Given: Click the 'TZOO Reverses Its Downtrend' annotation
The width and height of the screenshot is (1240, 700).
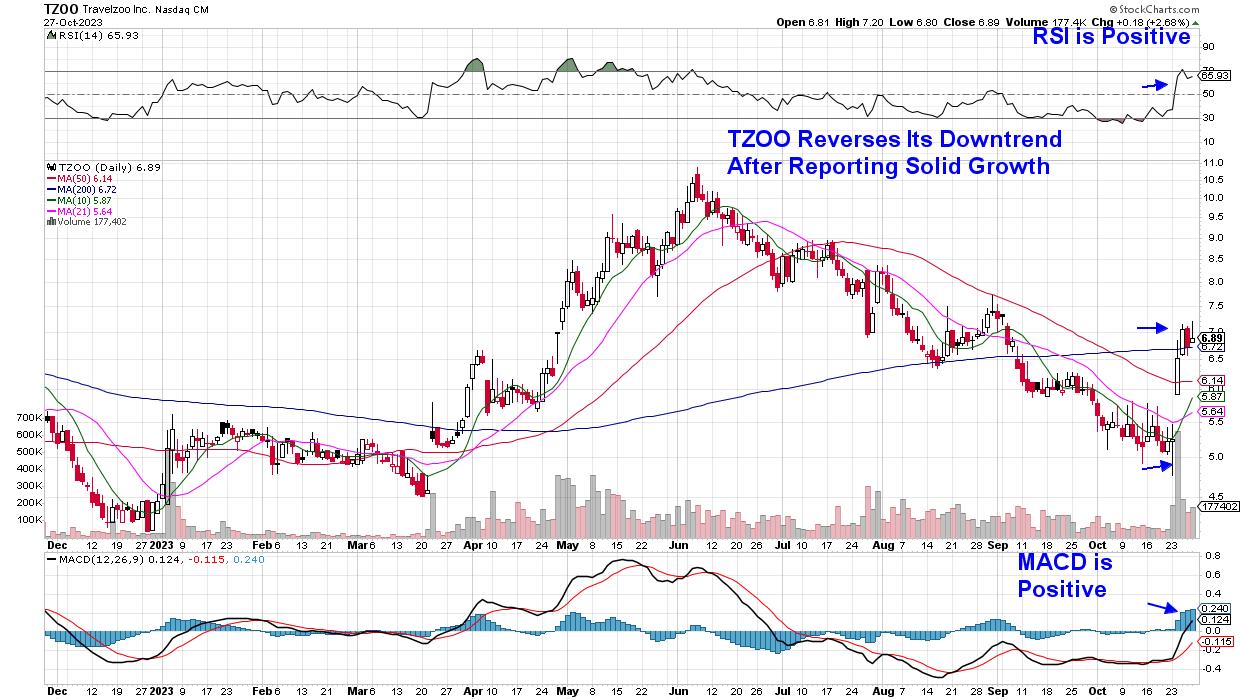Looking at the screenshot, I should tap(894, 139).
